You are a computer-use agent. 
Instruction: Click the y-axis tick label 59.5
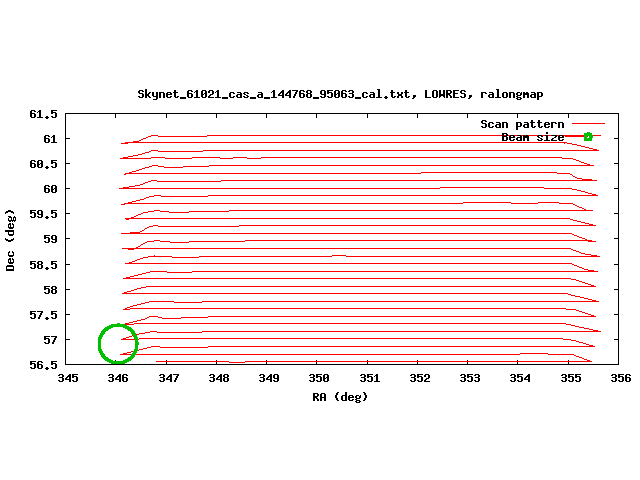point(44,214)
